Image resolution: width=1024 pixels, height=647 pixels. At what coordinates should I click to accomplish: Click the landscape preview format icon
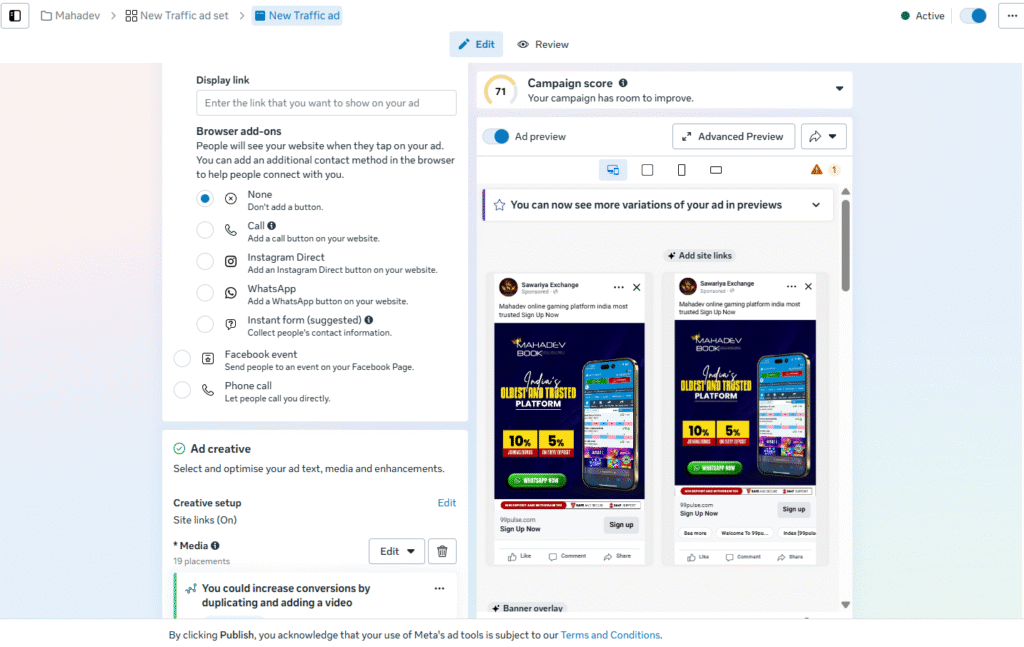716,170
